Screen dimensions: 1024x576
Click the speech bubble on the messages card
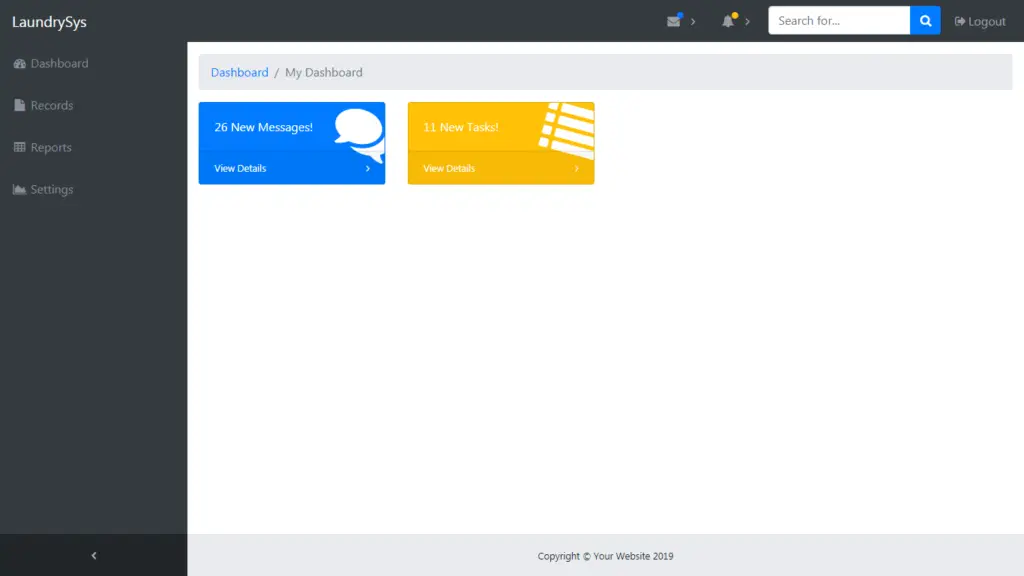[x=360, y=130]
